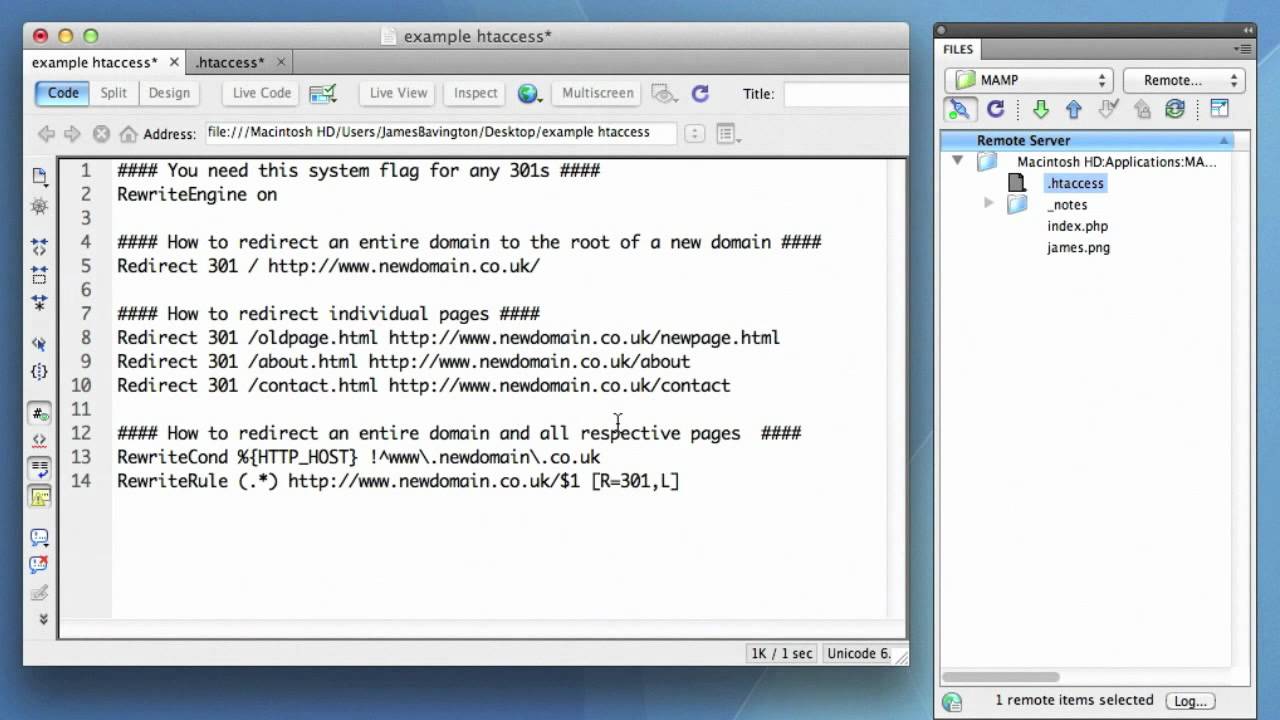Click the Open Documents icon in coding toolbar
Viewport: 1280px width, 720px height.
pyautogui.click(x=39, y=176)
